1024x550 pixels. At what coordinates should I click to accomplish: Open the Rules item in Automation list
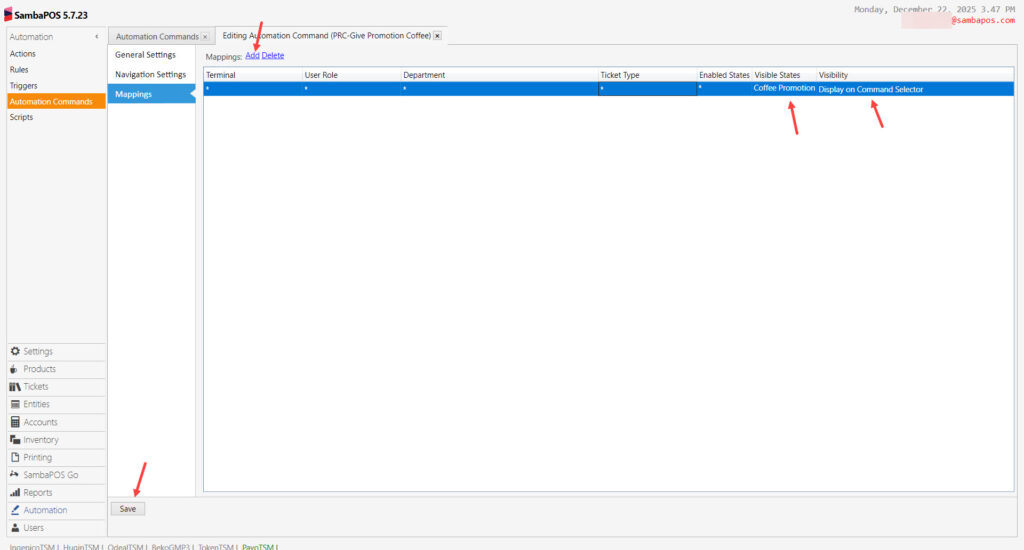coord(19,70)
